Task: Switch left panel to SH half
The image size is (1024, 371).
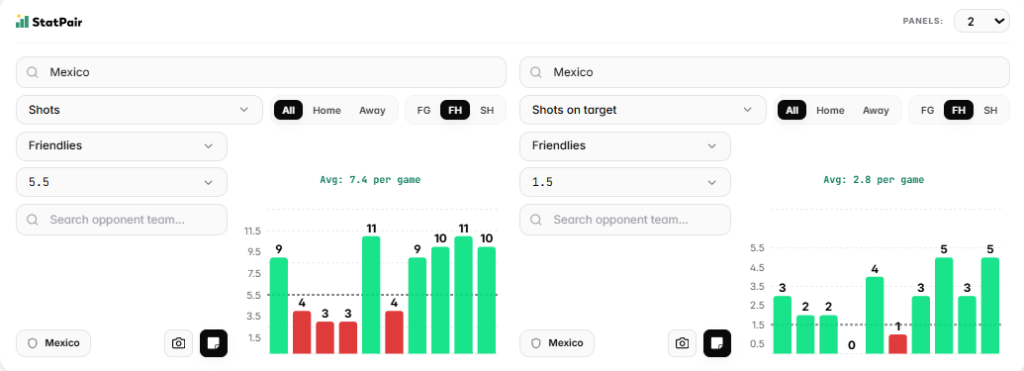Action: [x=487, y=110]
